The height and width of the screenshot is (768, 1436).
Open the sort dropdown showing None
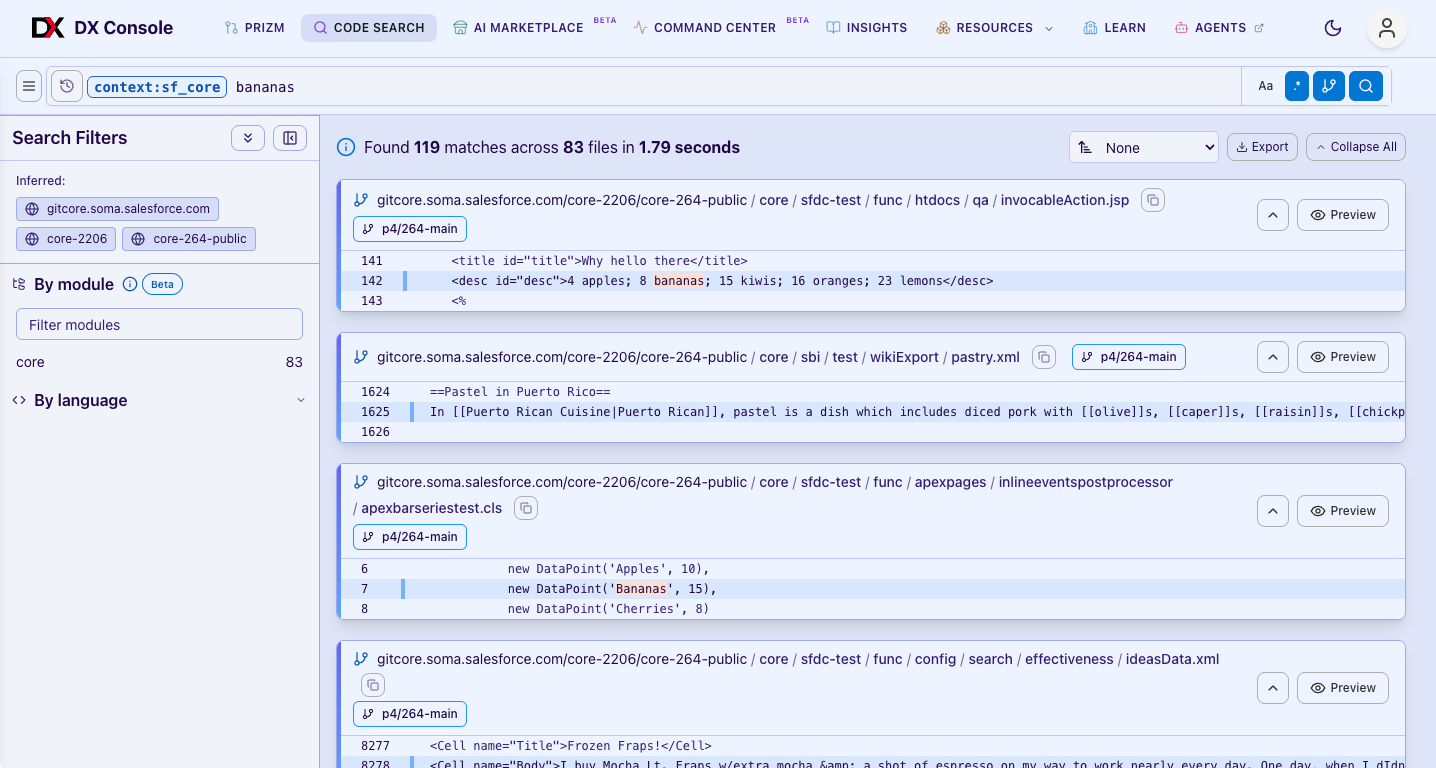[x=1144, y=147]
